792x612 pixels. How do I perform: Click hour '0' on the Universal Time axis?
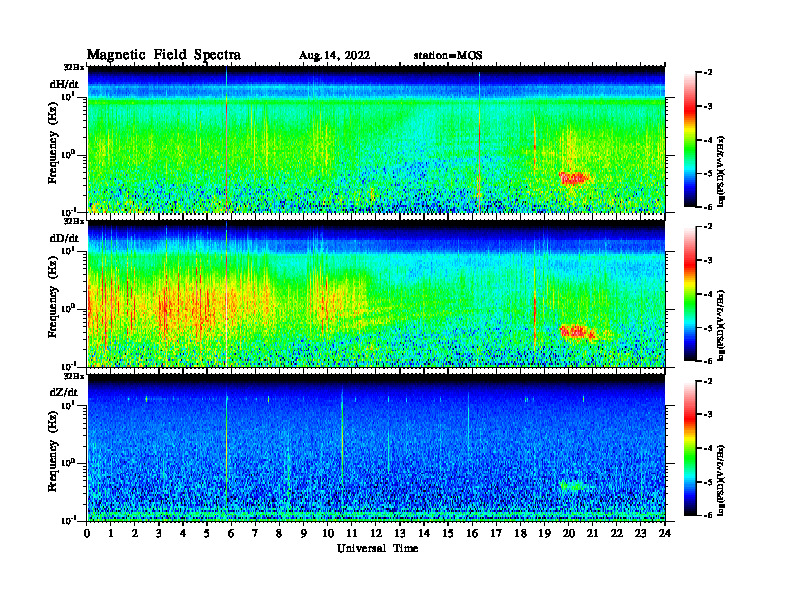[87, 534]
